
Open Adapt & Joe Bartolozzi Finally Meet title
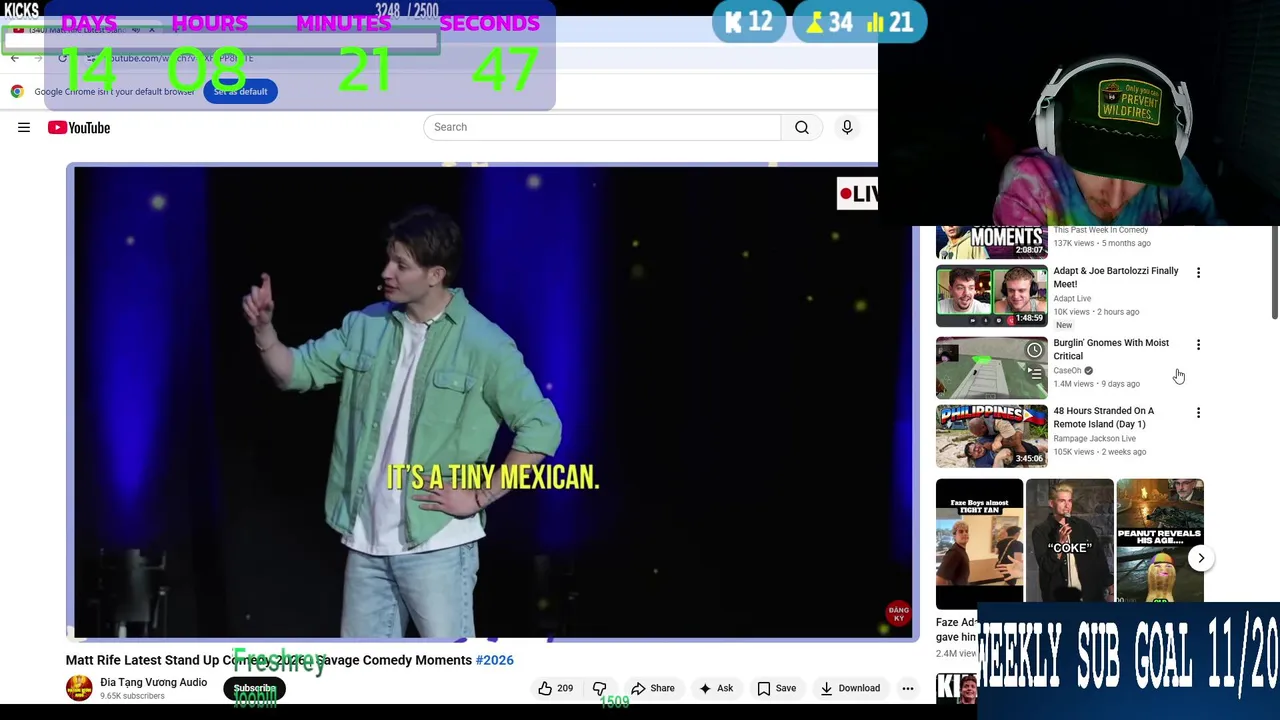1115,277
